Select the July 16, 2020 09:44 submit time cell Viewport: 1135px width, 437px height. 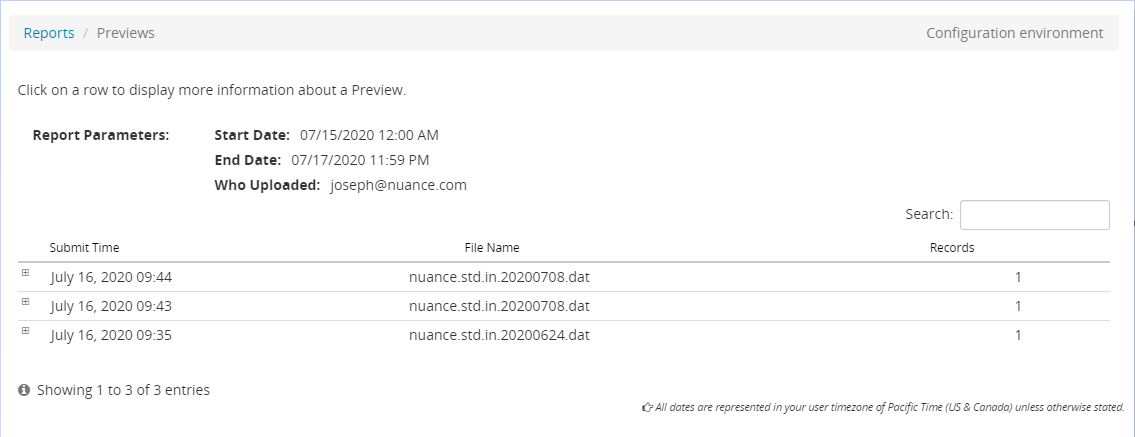[111, 277]
